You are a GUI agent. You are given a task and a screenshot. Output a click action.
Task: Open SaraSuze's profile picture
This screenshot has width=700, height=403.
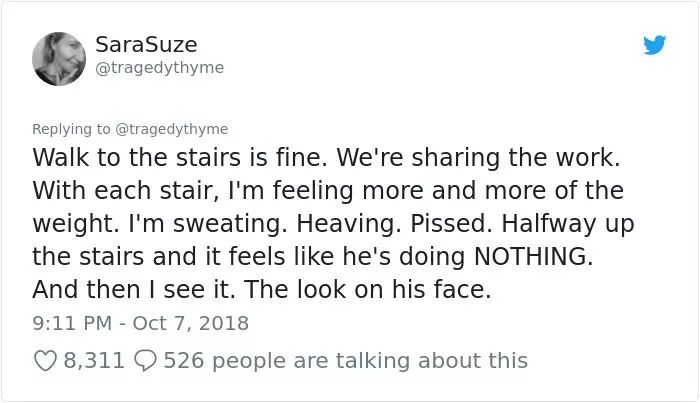tap(59, 59)
